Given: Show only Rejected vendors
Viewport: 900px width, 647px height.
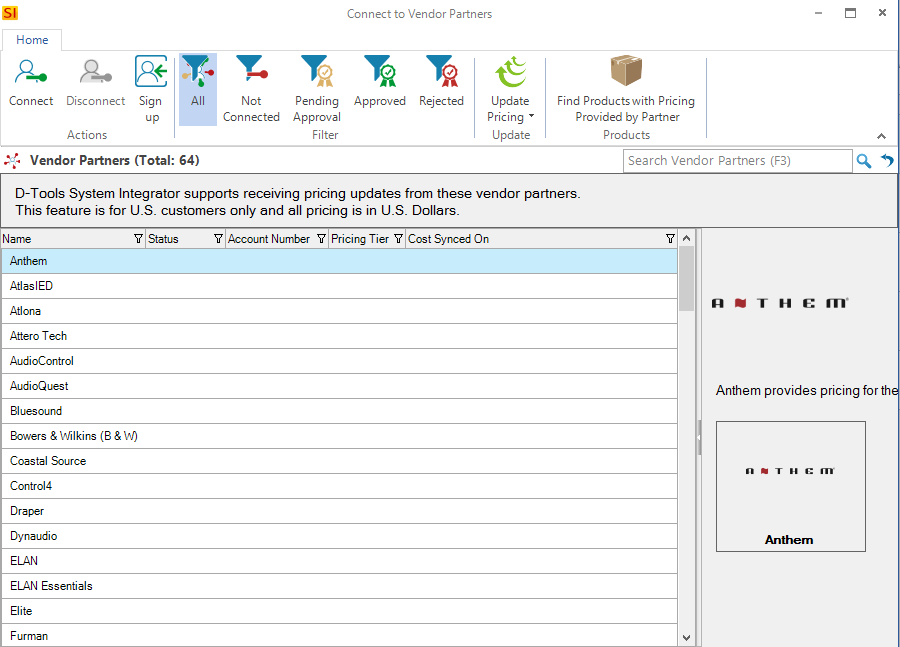Looking at the screenshot, I should 441,82.
